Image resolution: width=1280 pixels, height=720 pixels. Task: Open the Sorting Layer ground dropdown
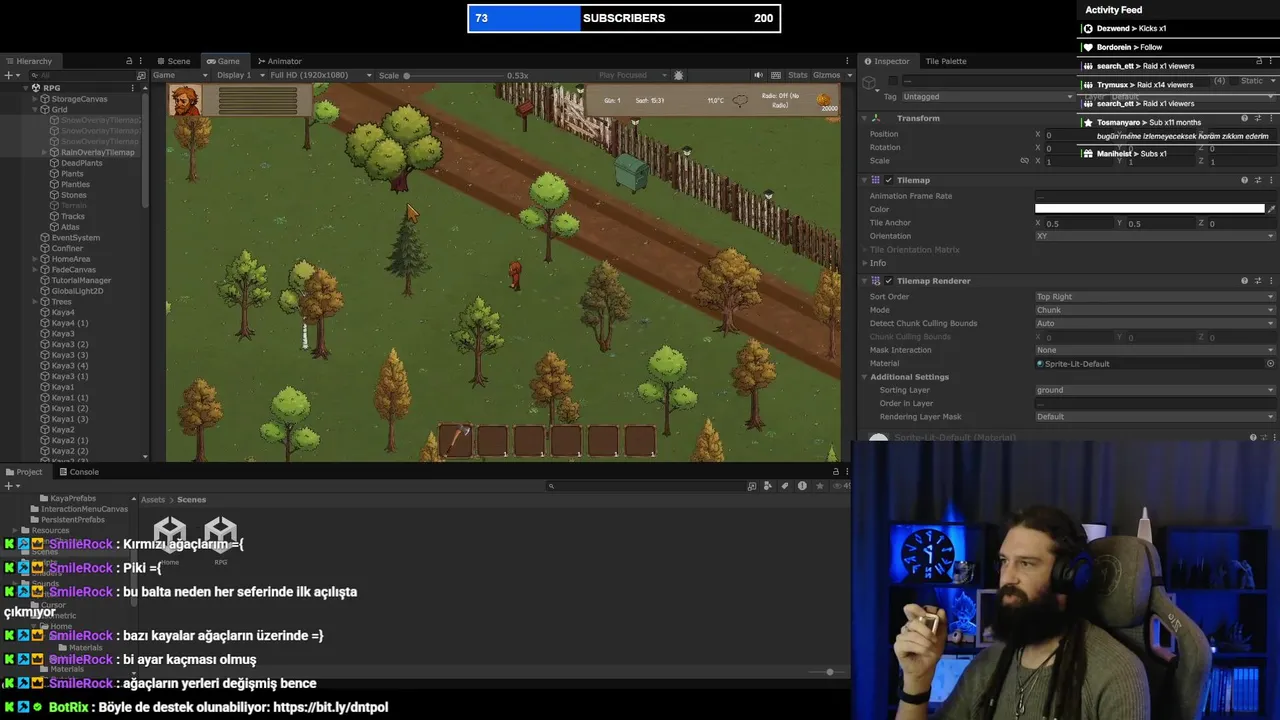click(x=1155, y=390)
